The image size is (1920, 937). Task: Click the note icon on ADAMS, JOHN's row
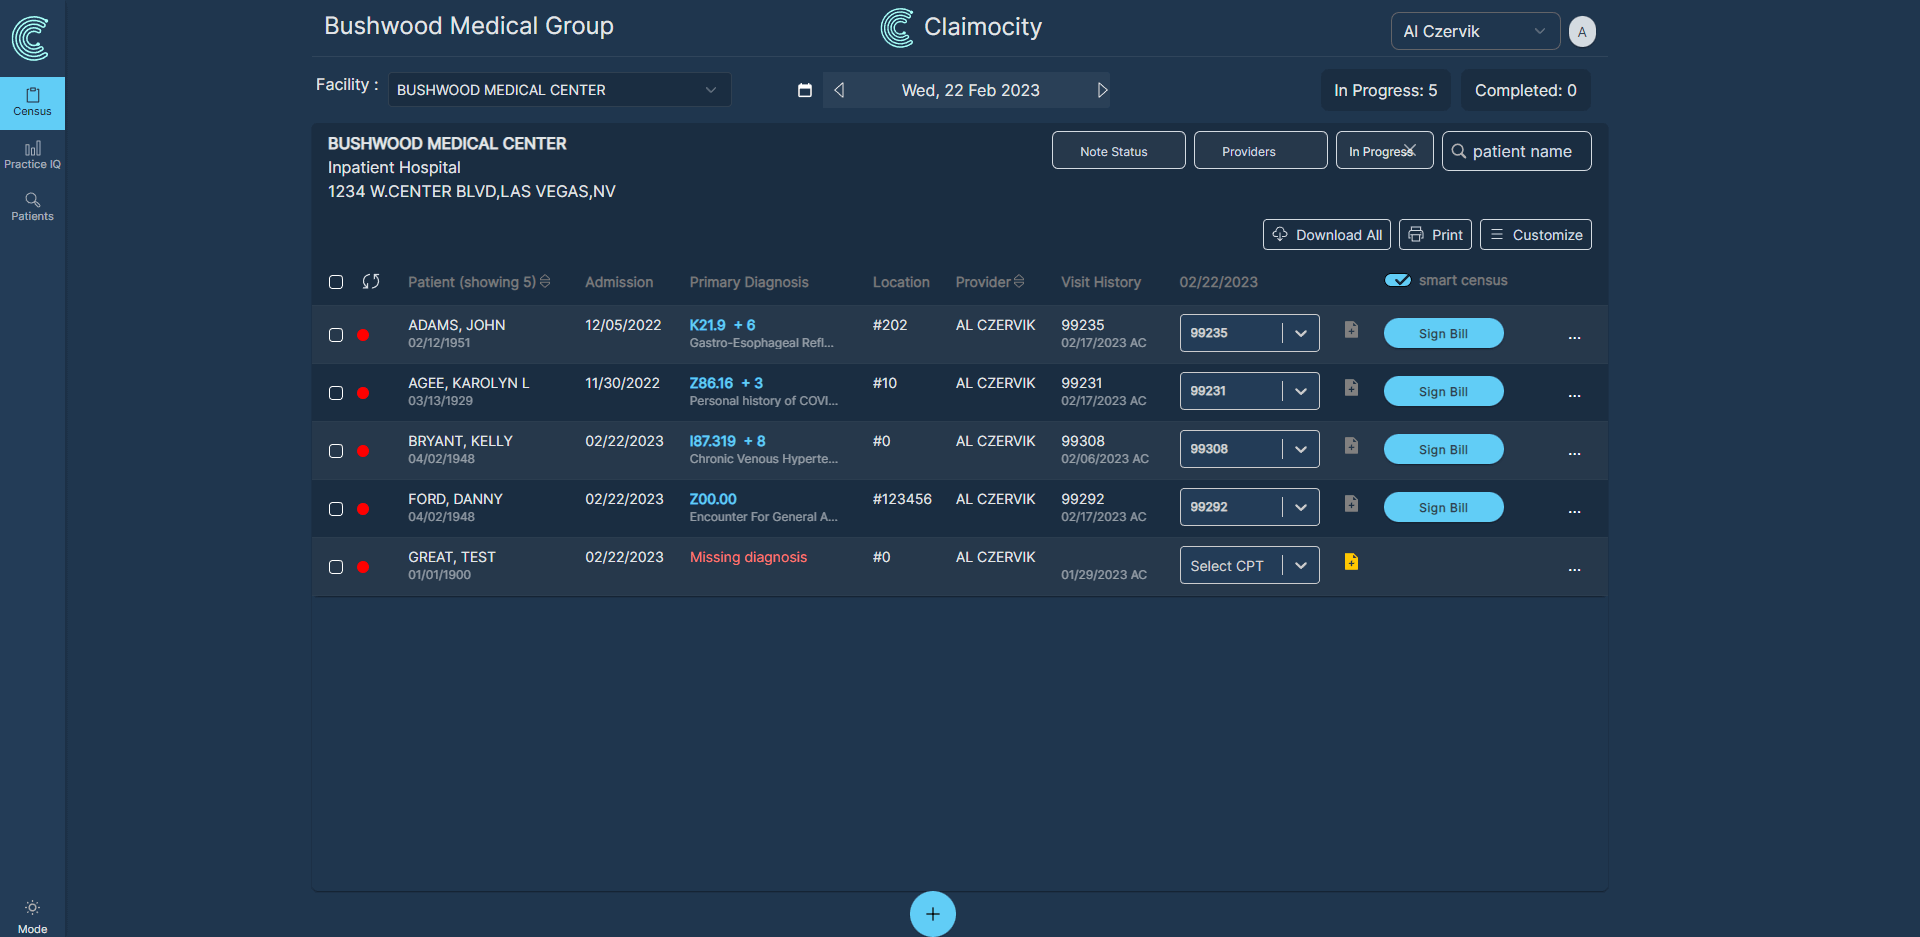1351,329
